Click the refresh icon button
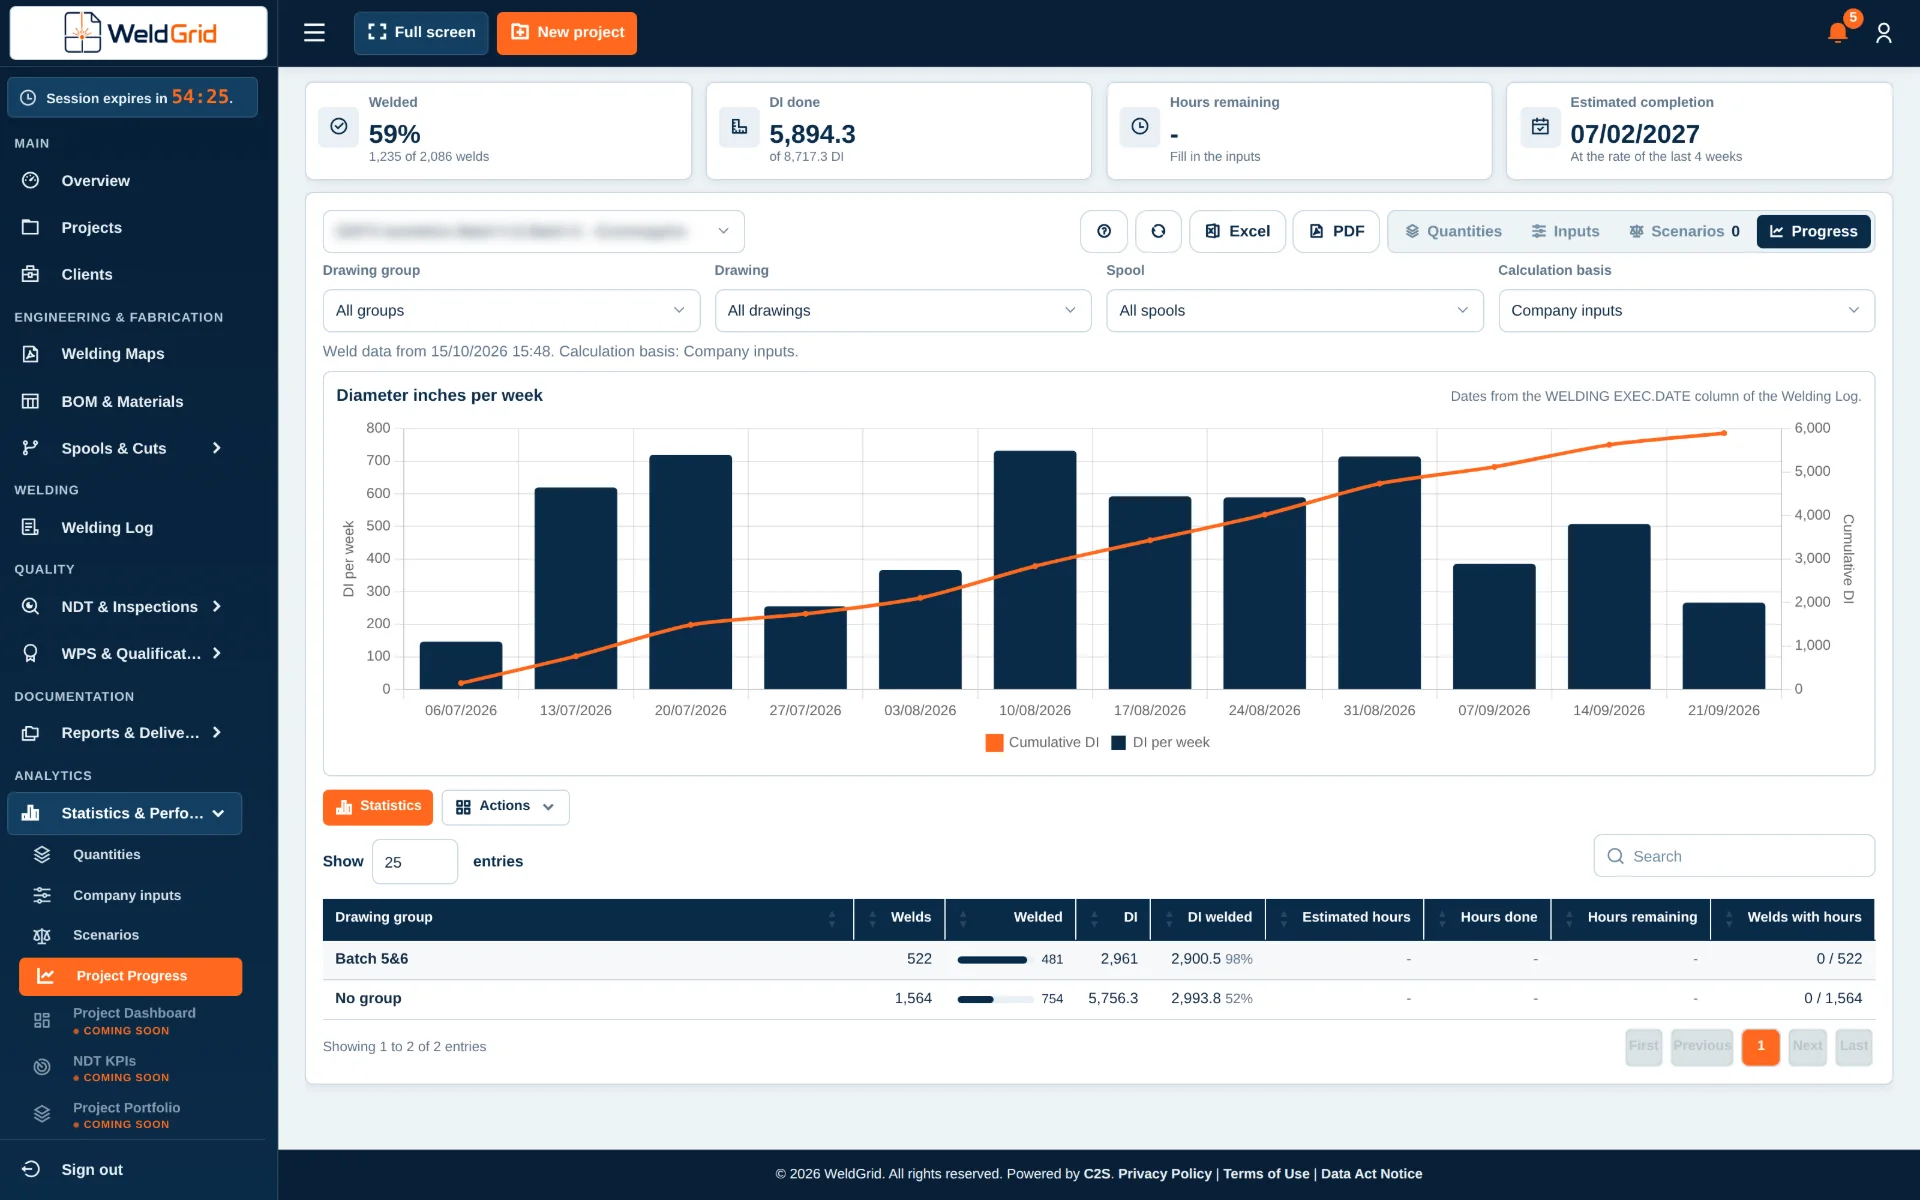This screenshot has width=1920, height=1200. 1158,231
